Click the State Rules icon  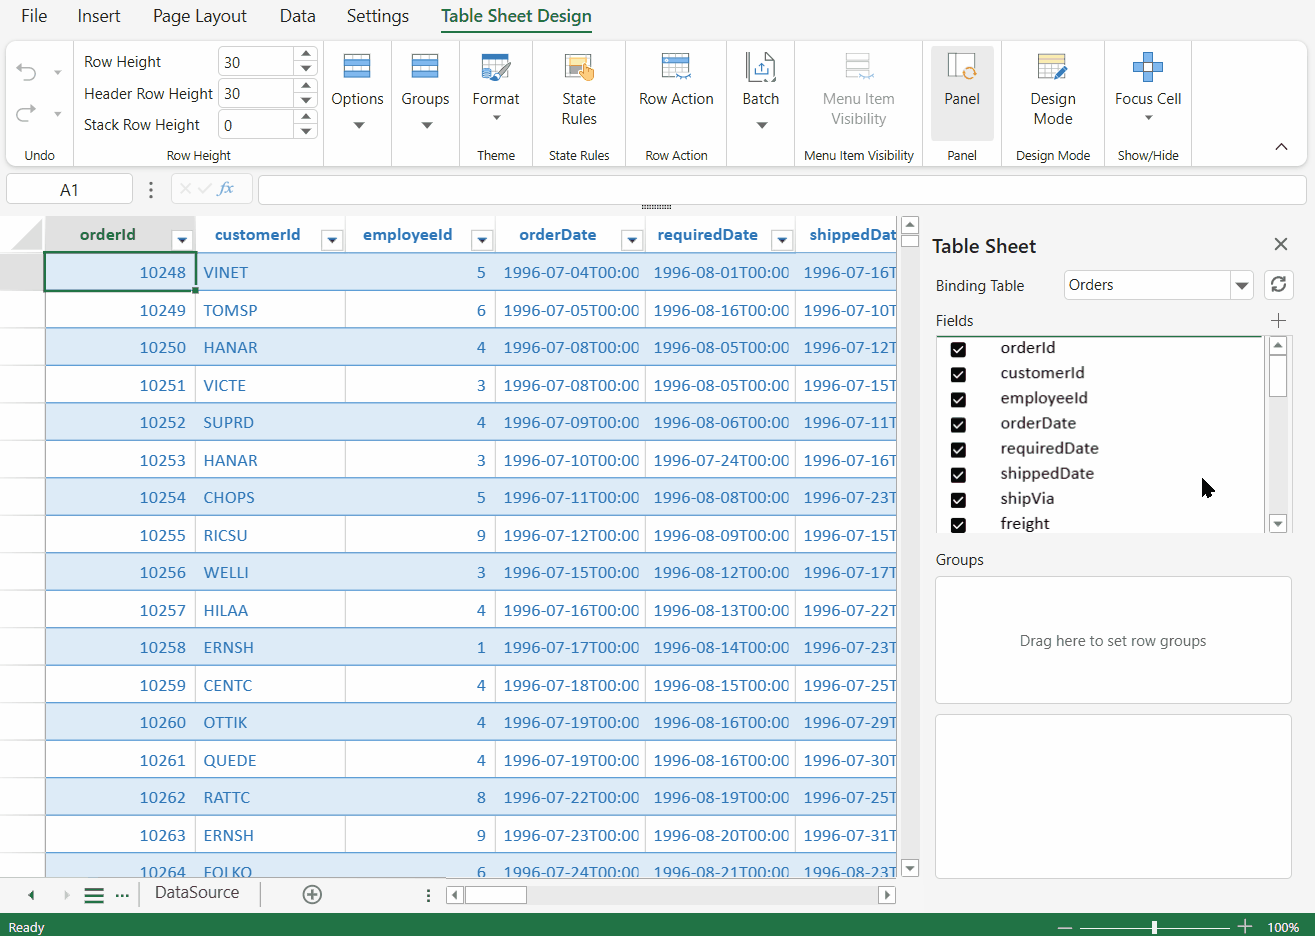(x=579, y=68)
